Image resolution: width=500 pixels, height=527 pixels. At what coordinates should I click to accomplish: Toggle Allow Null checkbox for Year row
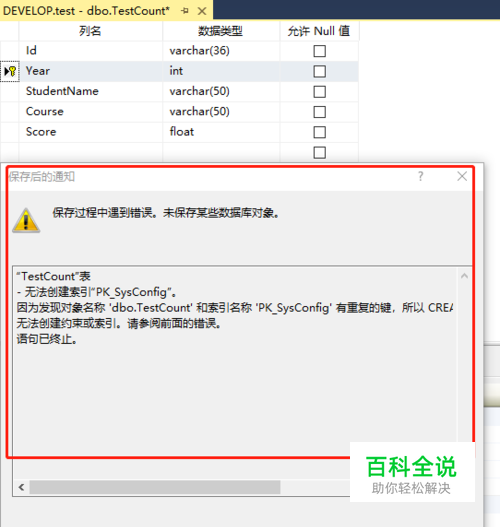pos(320,71)
